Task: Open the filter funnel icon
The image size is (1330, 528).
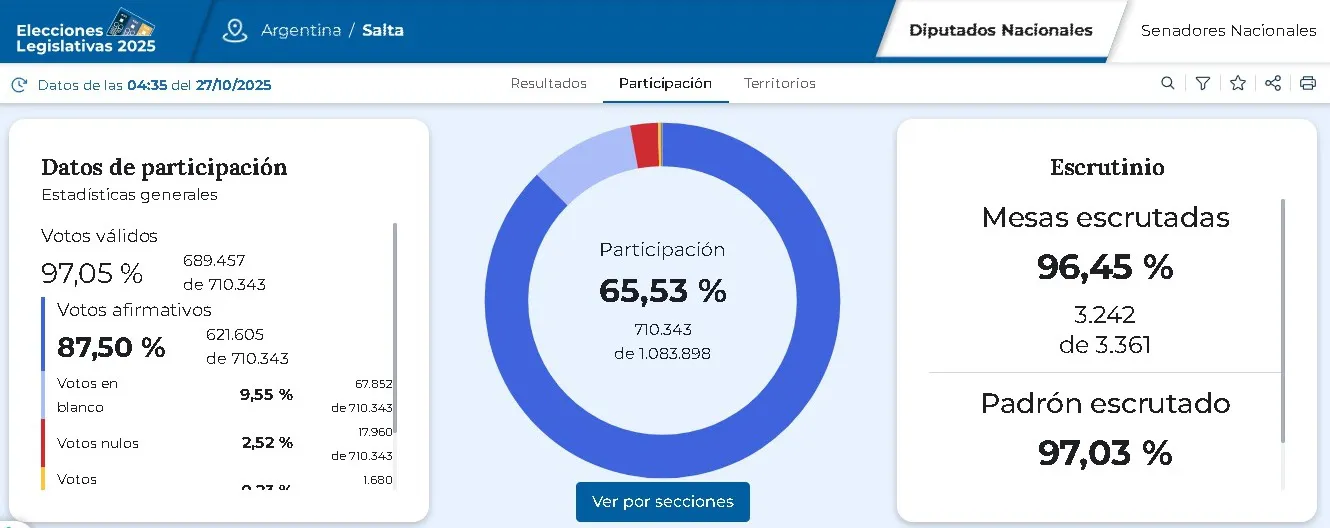Action: 1203,84
